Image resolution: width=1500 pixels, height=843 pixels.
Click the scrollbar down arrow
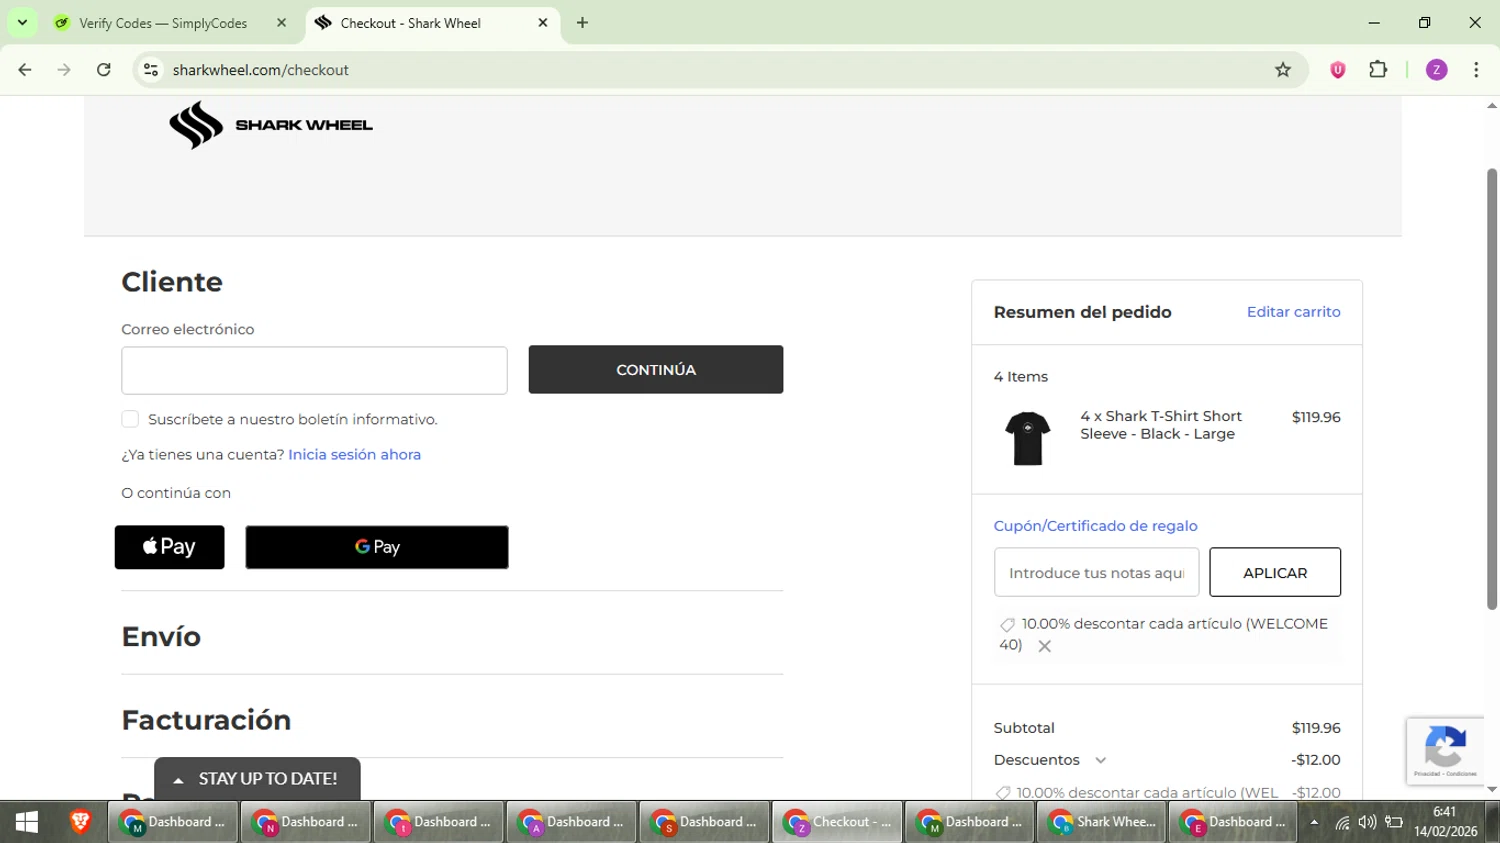pos(1491,790)
